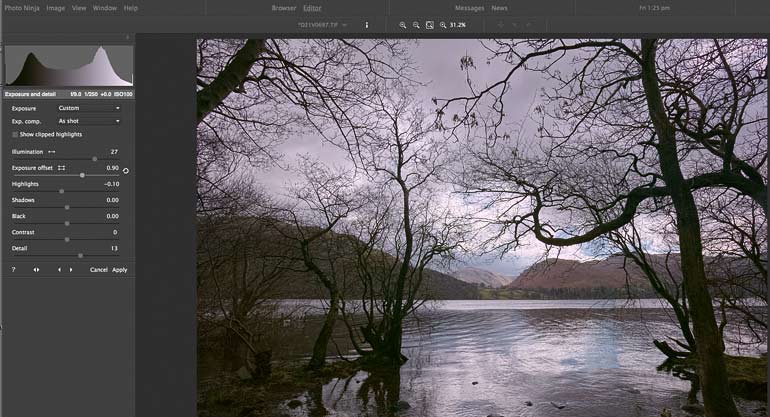Click the histogram display
770x417 pixels.
click(x=69, y=66)
